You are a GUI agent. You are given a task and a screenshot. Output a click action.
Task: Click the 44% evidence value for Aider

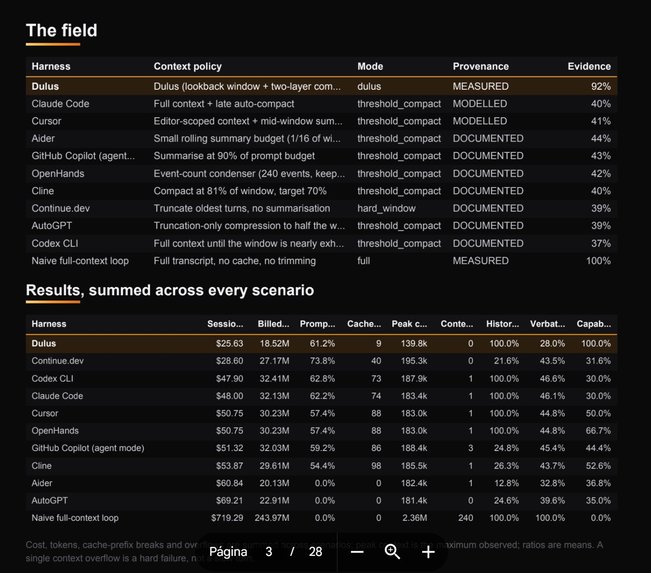[x=601, y=139]
